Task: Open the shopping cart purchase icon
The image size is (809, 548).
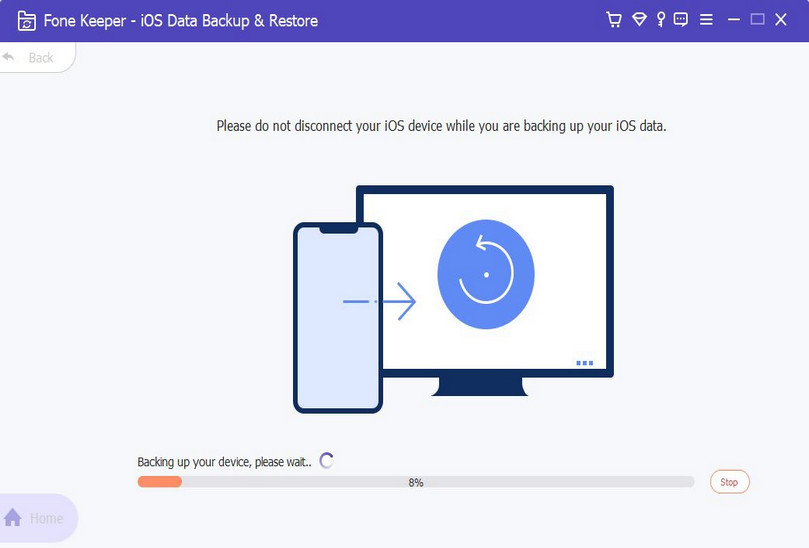Action: pyautogui.click(x=614, y=19)
